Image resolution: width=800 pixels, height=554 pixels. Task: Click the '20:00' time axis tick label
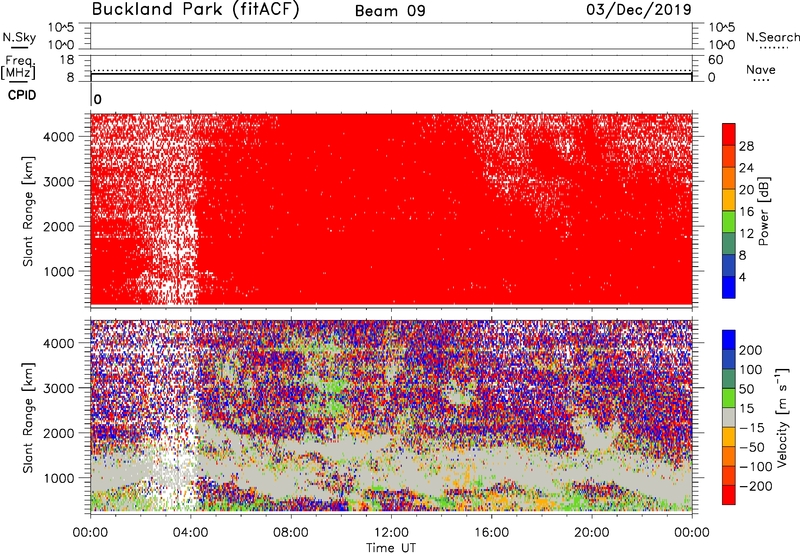(x=592, y=533)
